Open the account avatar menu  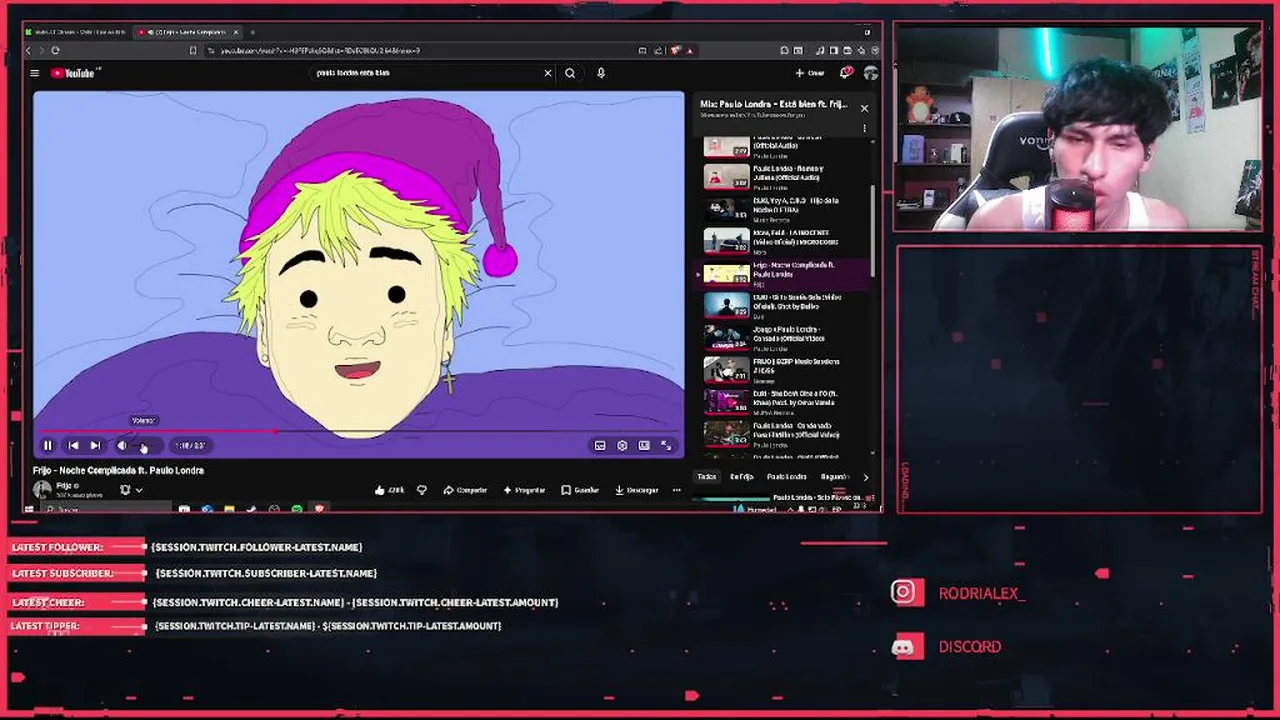871,73
